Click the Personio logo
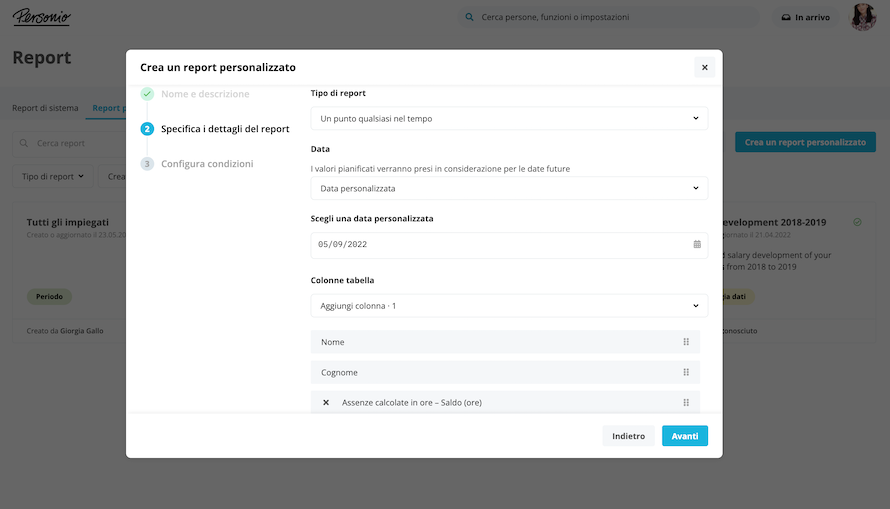This screenshot has height=509, width=890. click(x=41, y=17)
